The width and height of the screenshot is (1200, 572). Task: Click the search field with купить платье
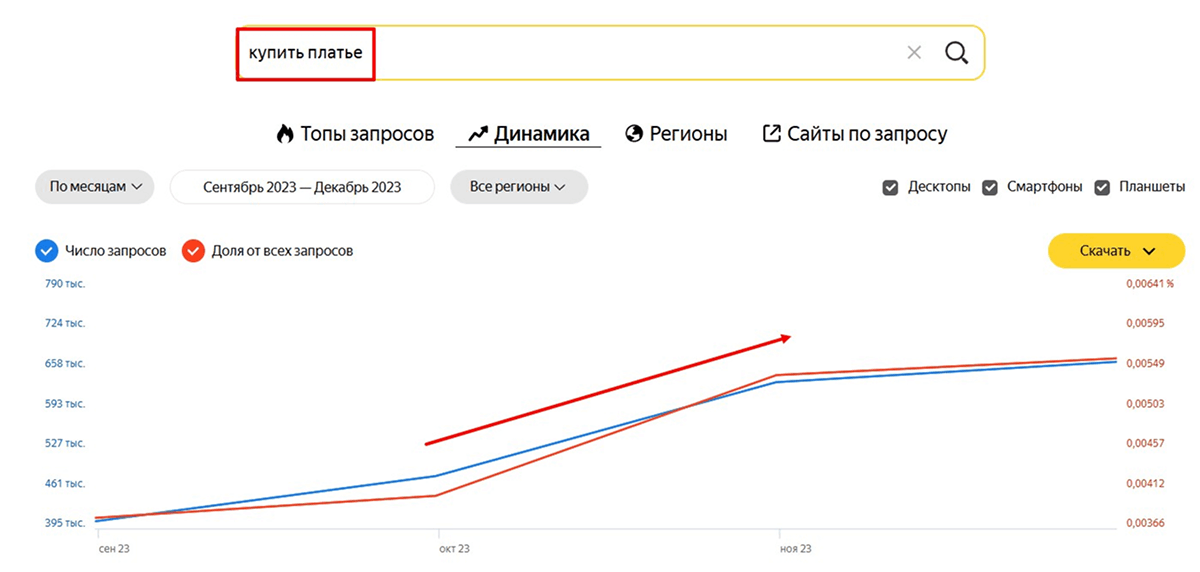[600, 53]
